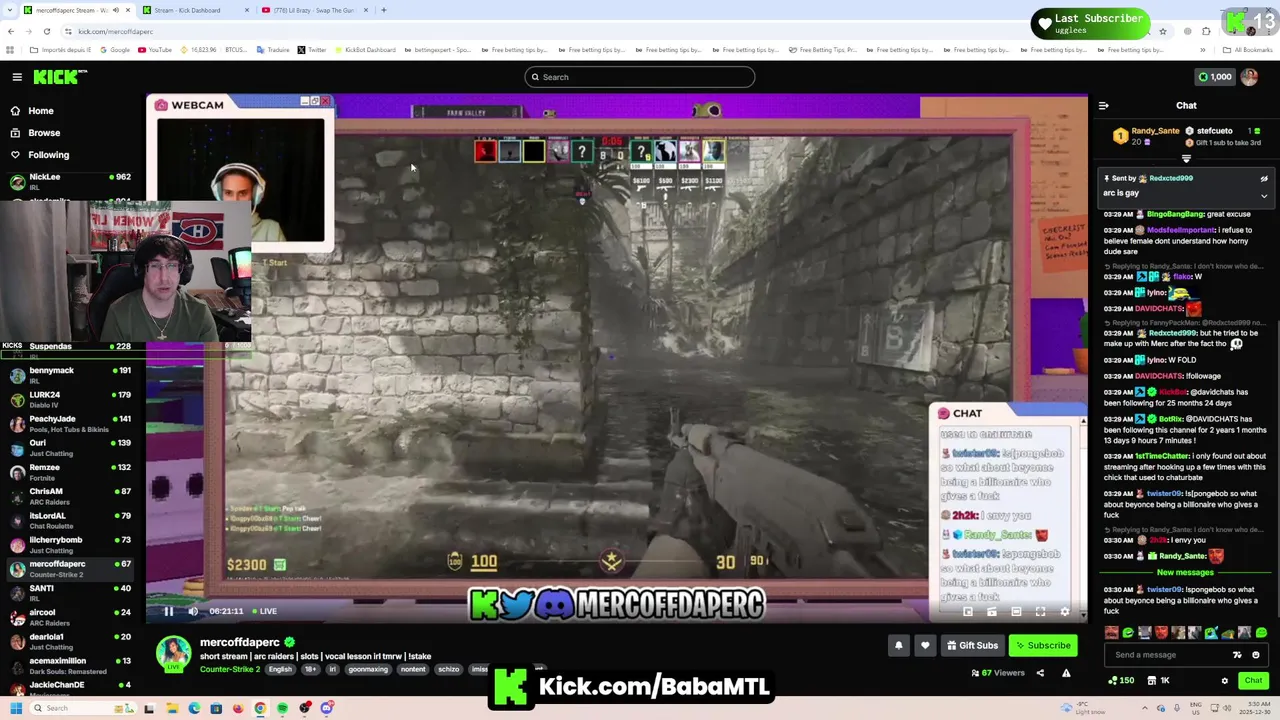Follow channel with heart button
This screenshot has height=720, width=1280.
(925, 646)
